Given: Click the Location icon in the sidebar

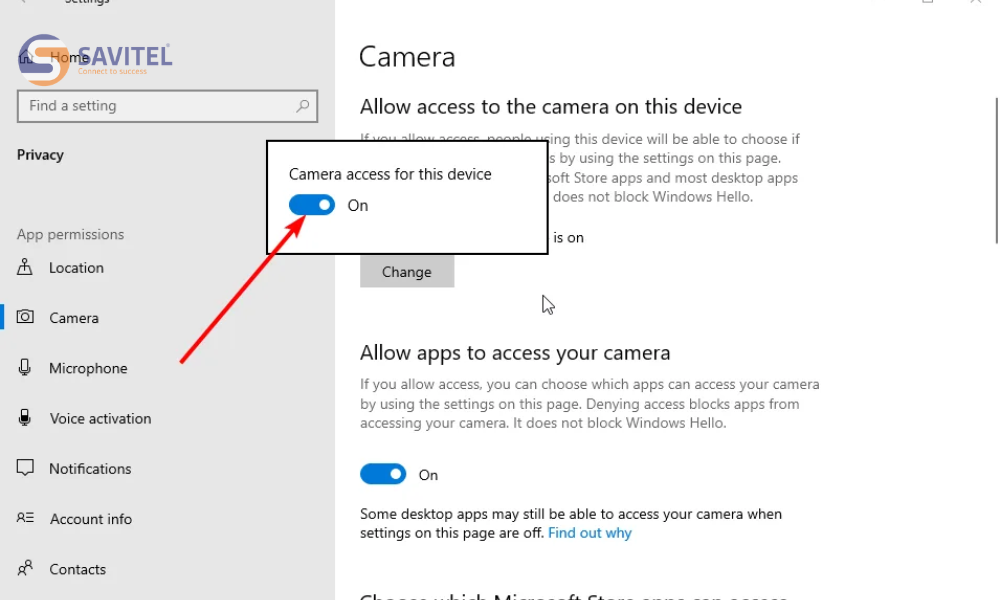Looking at the screenshot, I should (25, 267).
